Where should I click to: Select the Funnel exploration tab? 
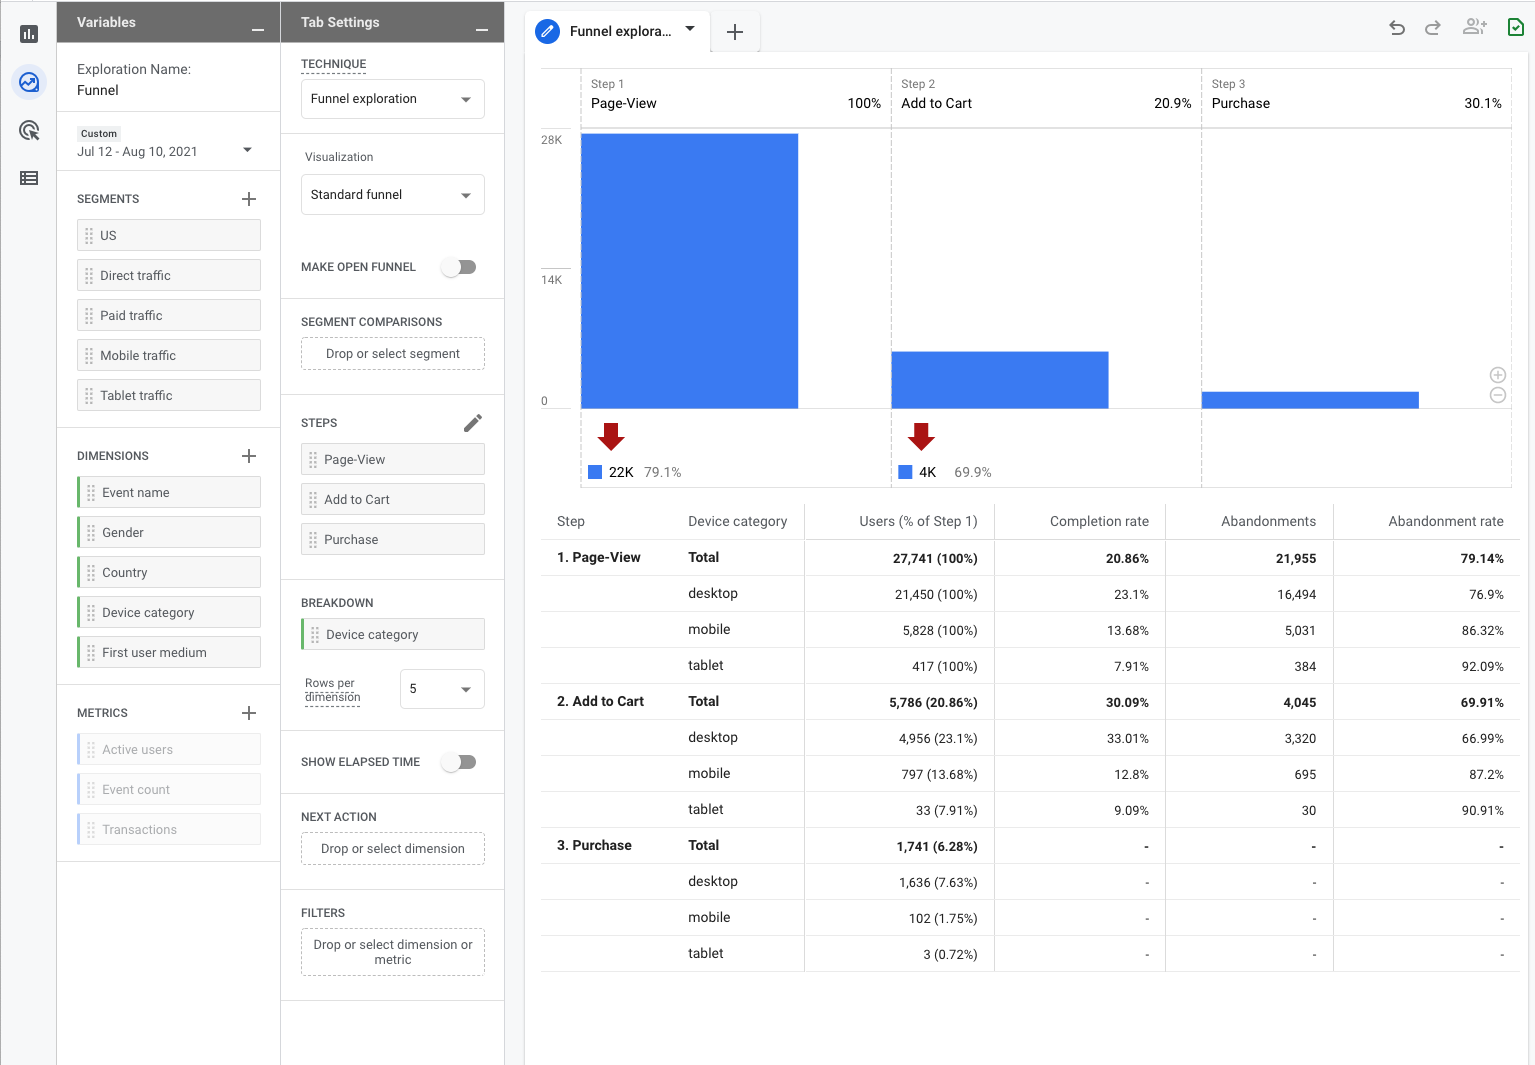617,31
